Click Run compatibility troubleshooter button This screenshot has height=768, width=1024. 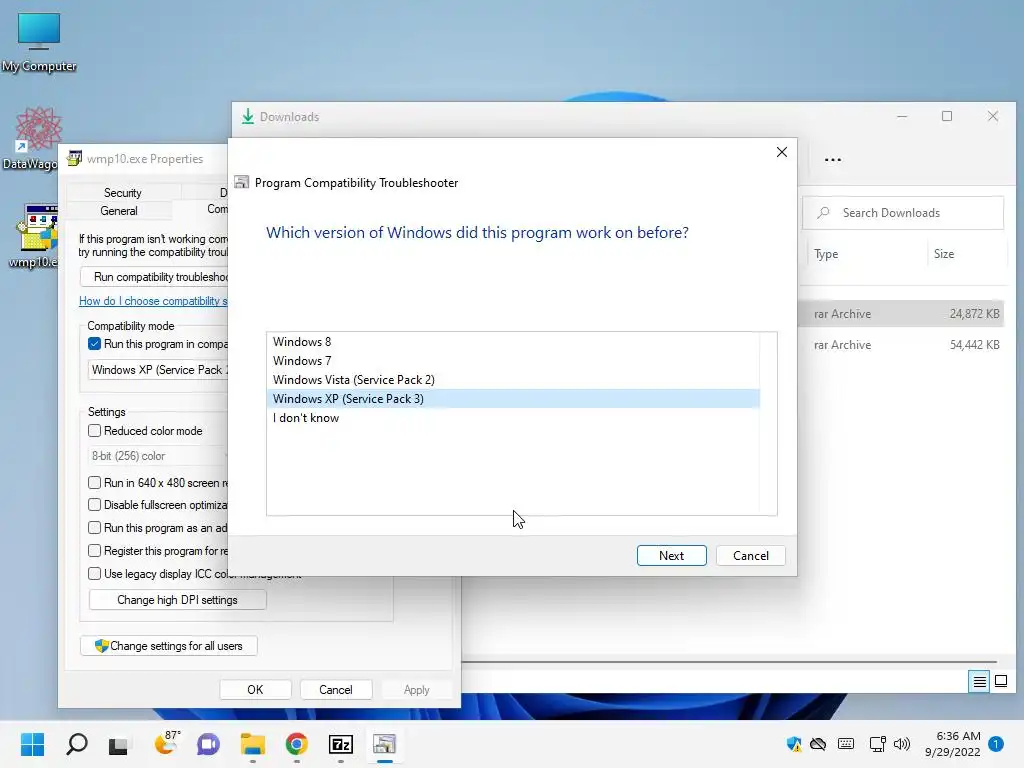155,277
